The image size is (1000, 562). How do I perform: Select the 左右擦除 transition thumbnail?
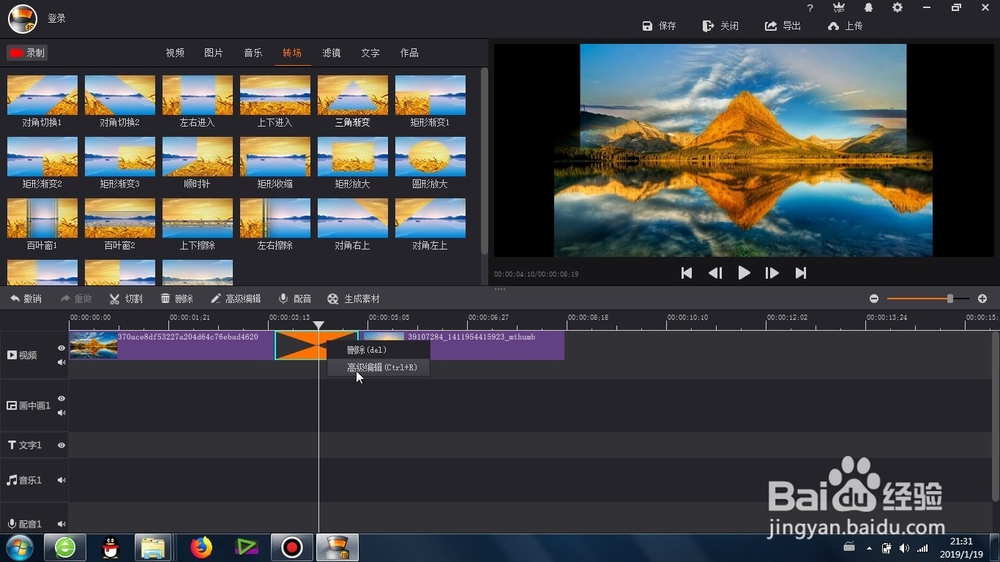[x=275, y=218]
